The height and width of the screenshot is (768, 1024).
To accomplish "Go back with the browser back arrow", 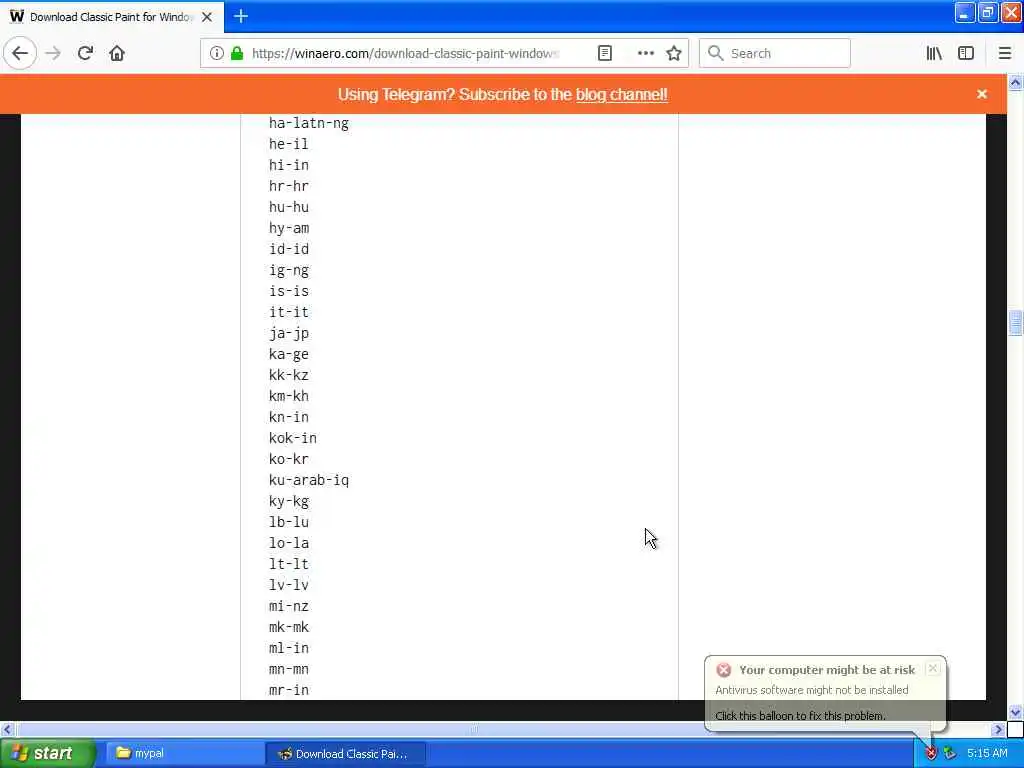I will pyautogui.click(x=20, y=54).
